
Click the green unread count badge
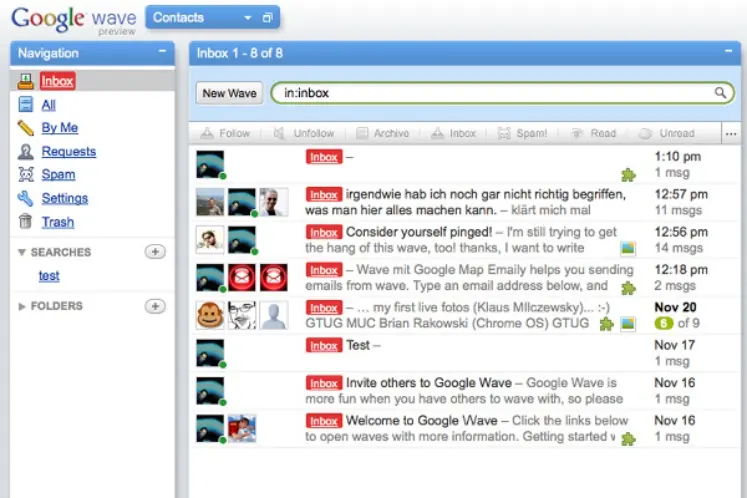tap(664, 324)
